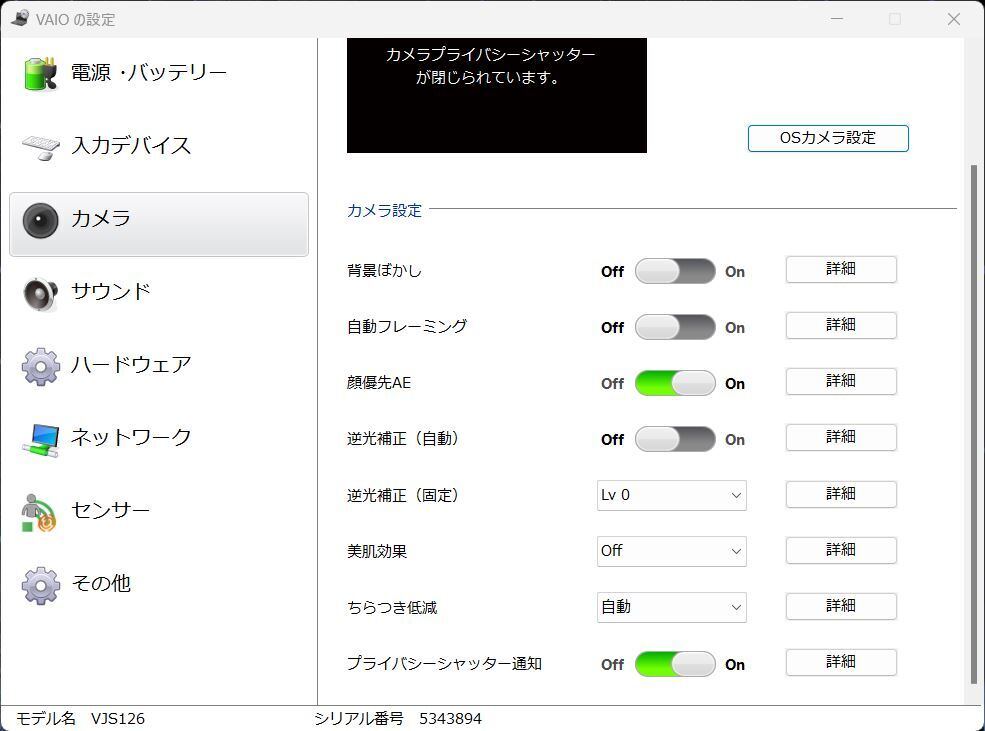Click the 顔優先AE label
Image resolution: width=985 pixels, height=731 pixels.
tap(379, 383)
